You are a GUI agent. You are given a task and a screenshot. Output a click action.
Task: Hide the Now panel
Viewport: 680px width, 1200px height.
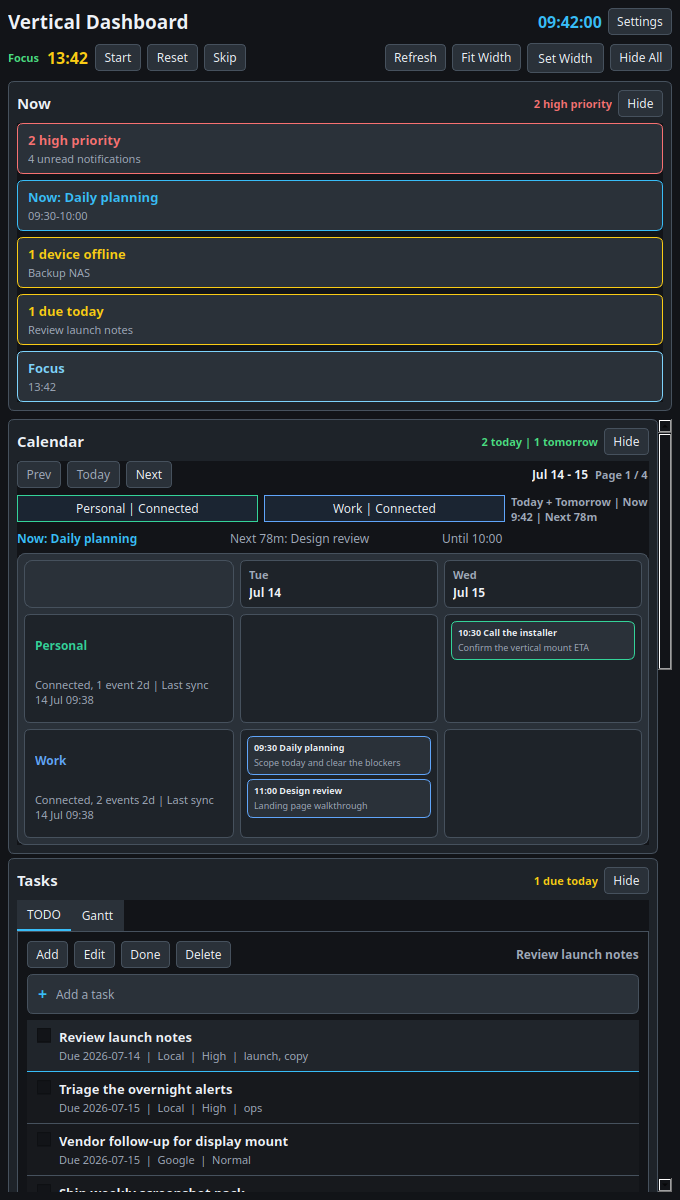point(640,104)
